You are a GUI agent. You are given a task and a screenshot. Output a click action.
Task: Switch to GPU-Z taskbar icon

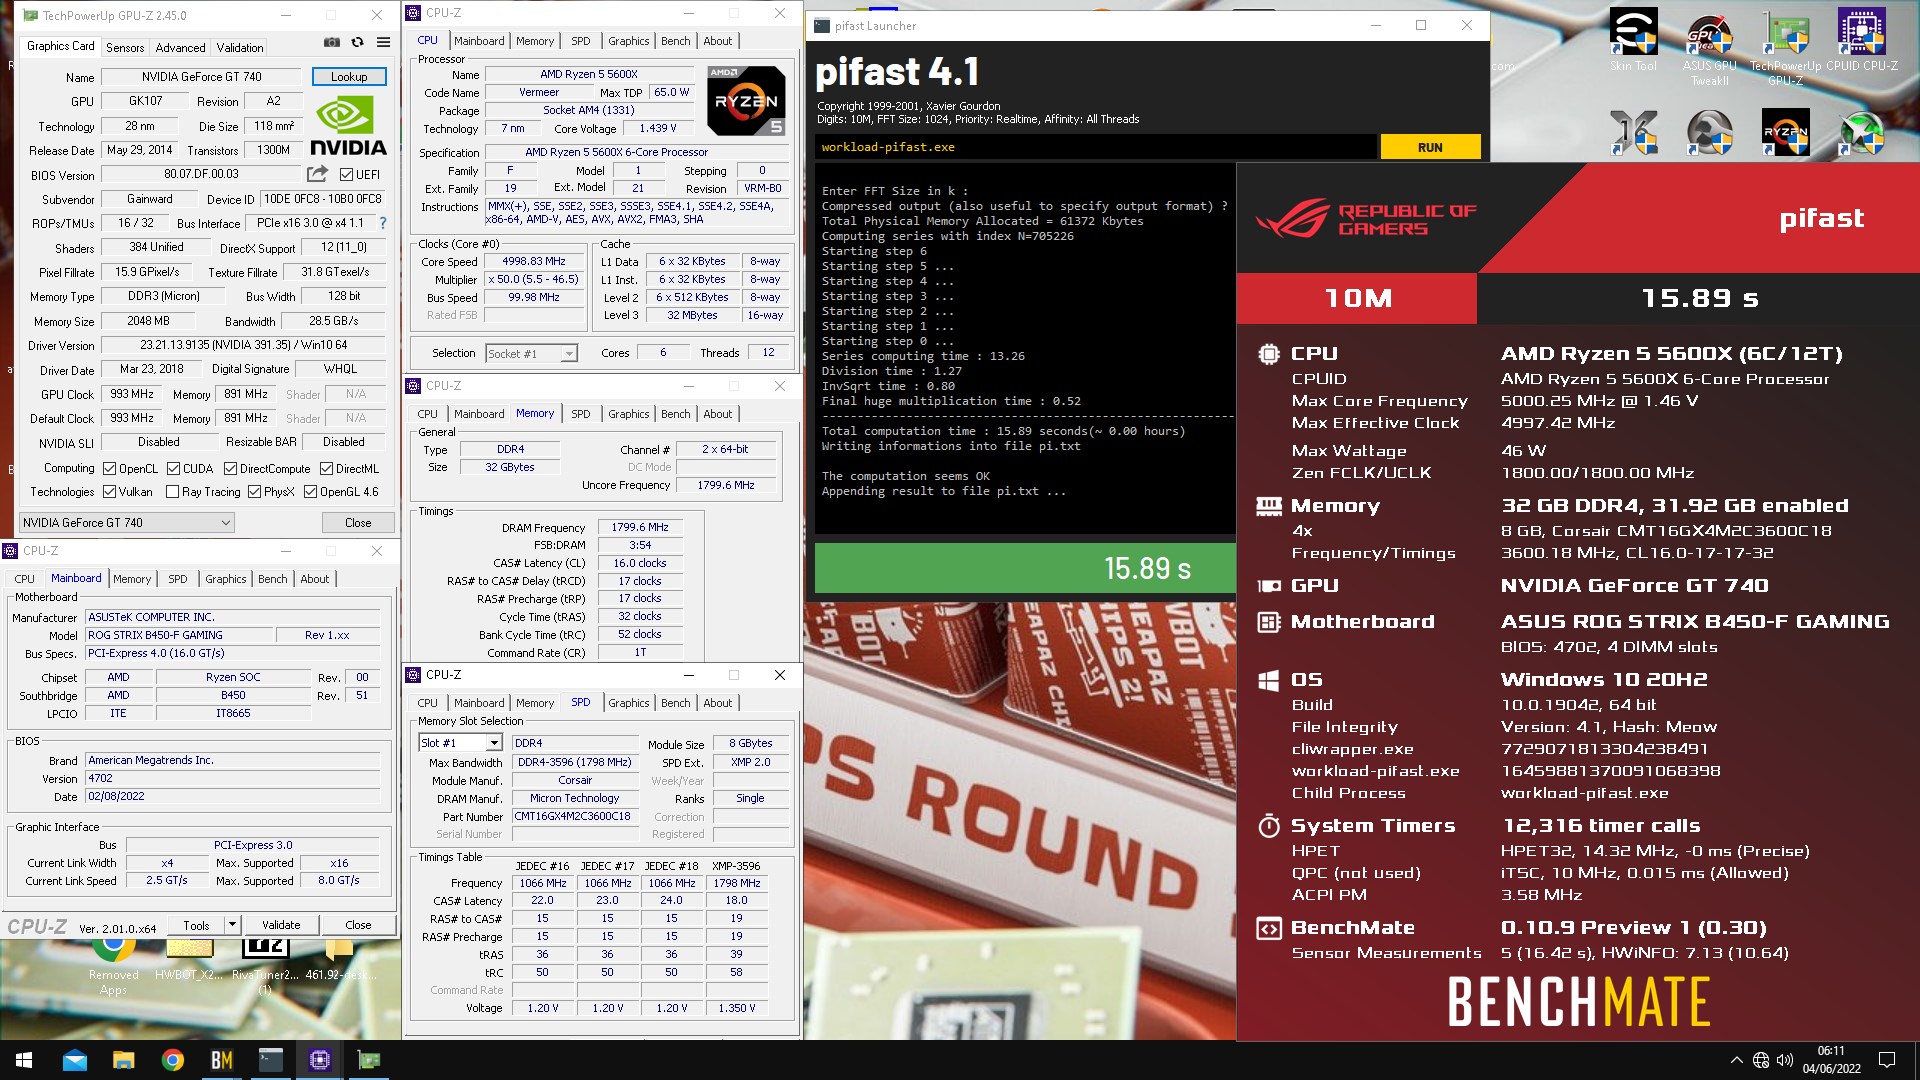(368, 1060)
